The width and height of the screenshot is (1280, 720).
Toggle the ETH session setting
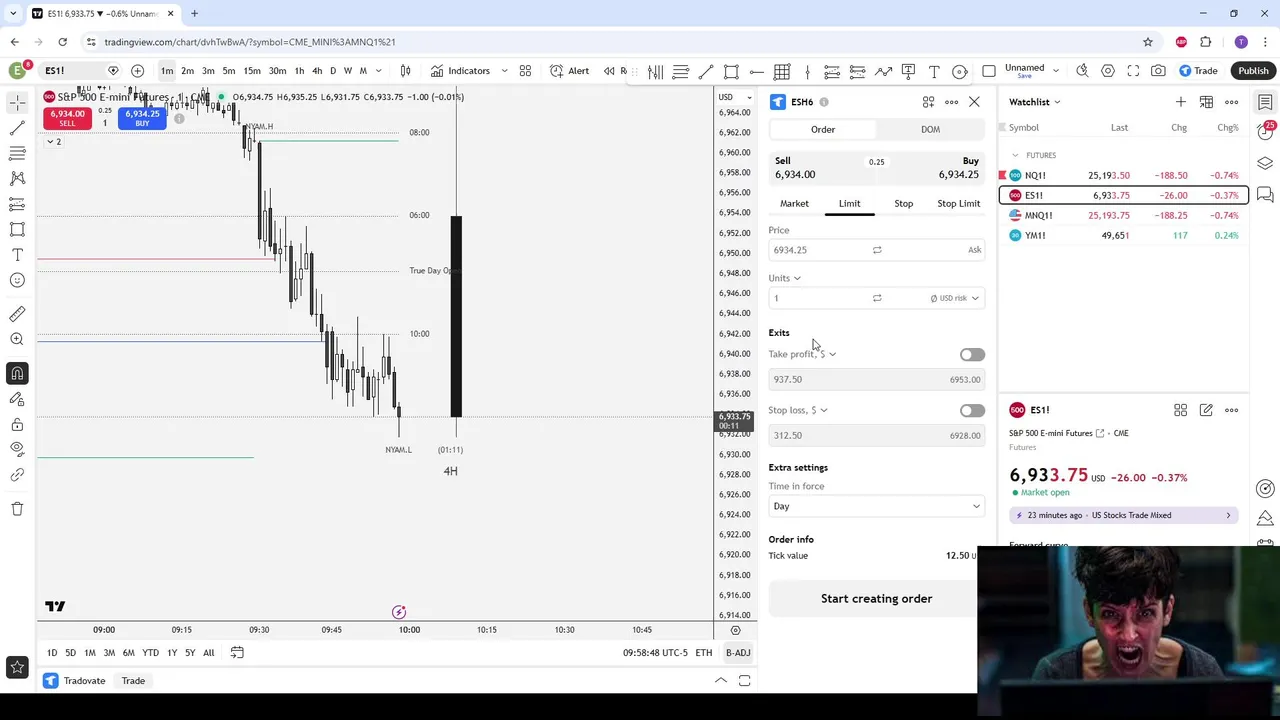(x=704, y=653)
